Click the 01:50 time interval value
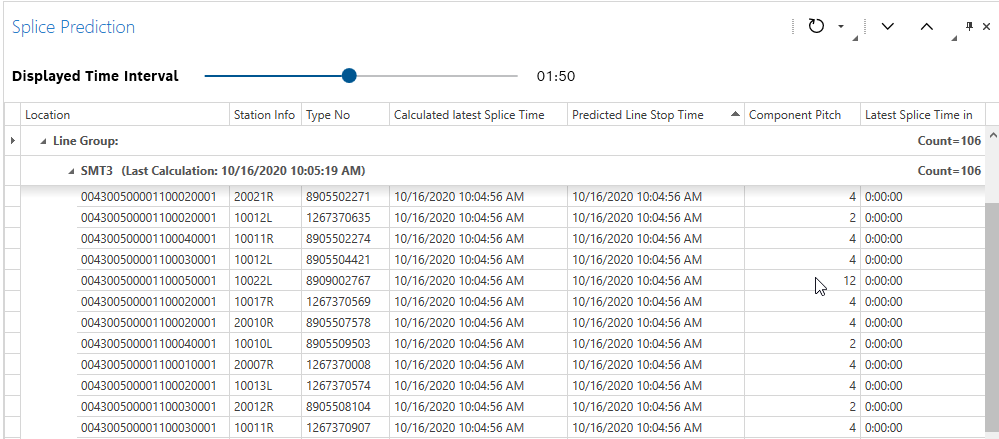The width and height of the screenshot is (999, 439). 556,76
